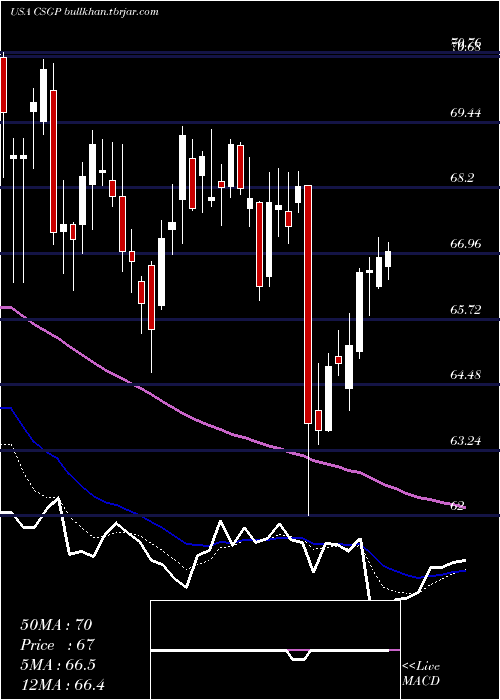Image resolution: width=500 pixels, height=700 pixels.
Task: Click the 62 price axis label
Action: 456,506
